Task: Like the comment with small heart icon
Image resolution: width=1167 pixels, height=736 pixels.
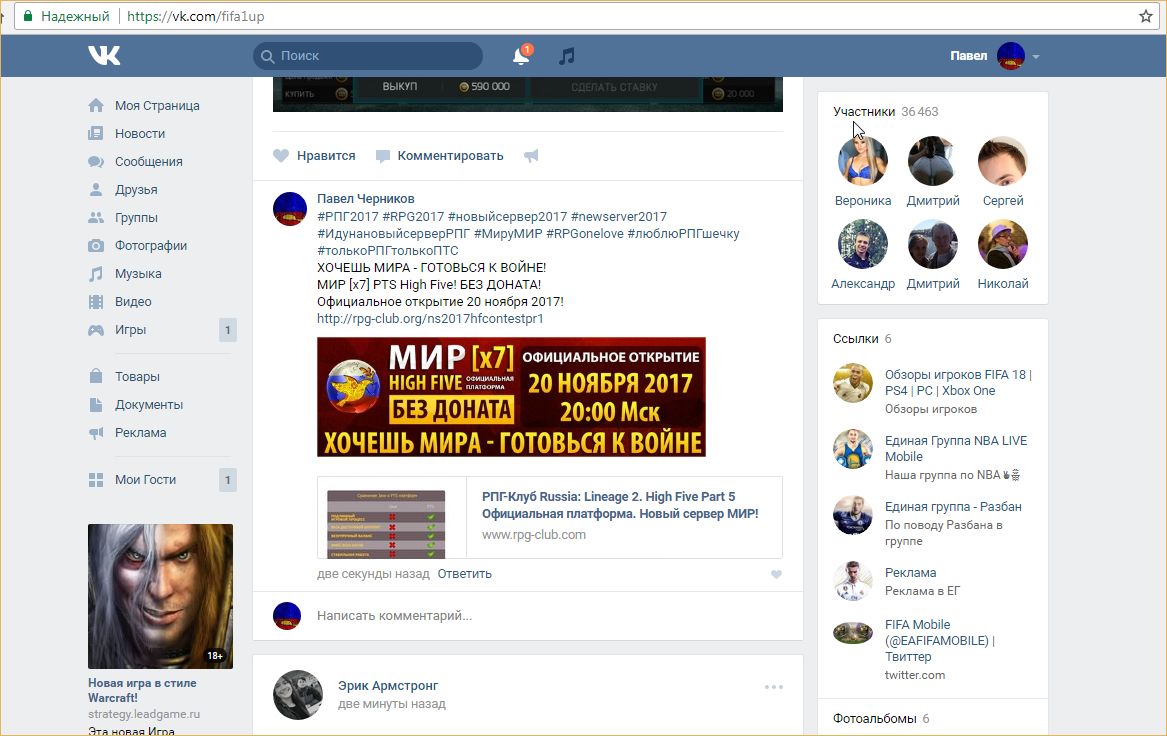Action: pos(776,575)
